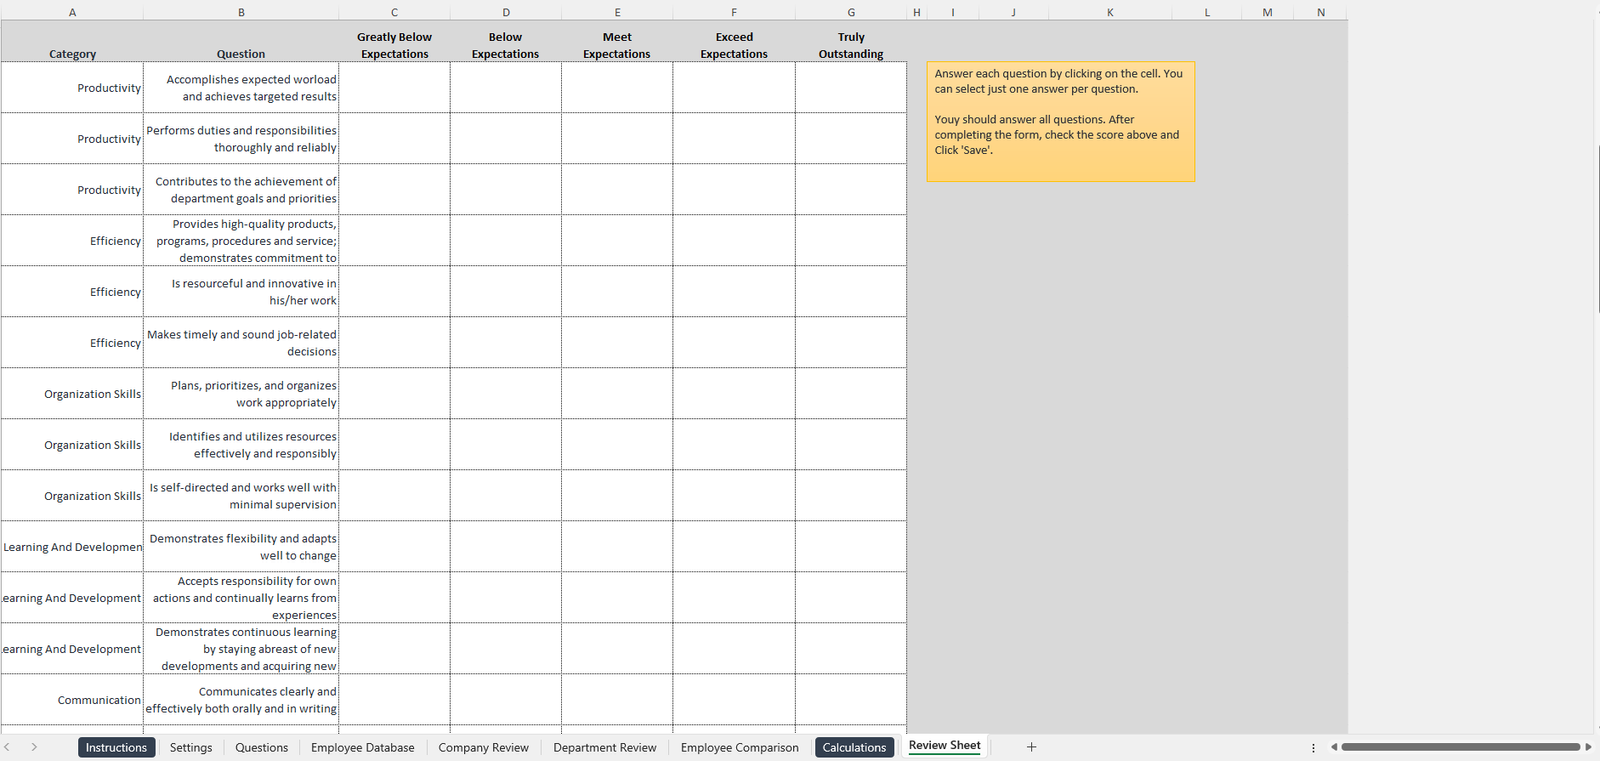Click the horizontal scrollbar left arrow

click(x=1334, y=747)
